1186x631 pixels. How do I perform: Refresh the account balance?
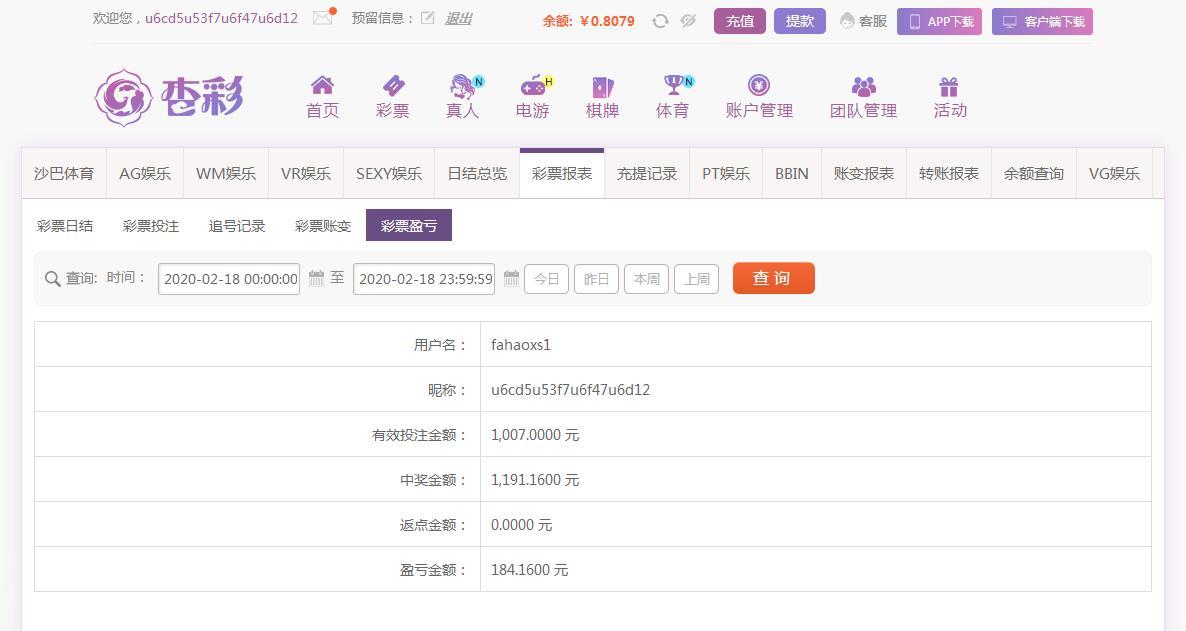(660, 21)
